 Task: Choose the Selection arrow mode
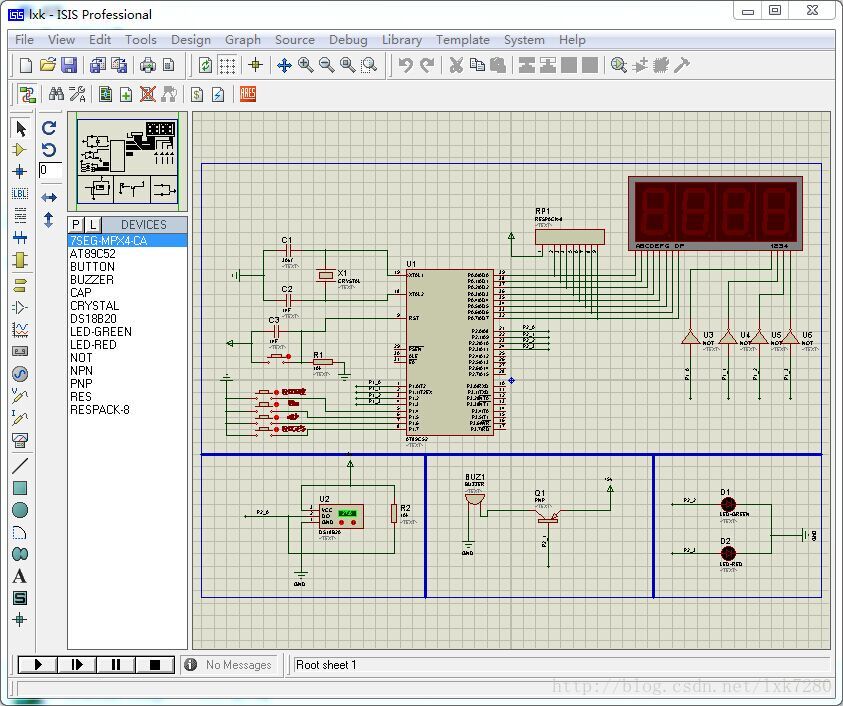pyautogui.click(x=20, y=129)
